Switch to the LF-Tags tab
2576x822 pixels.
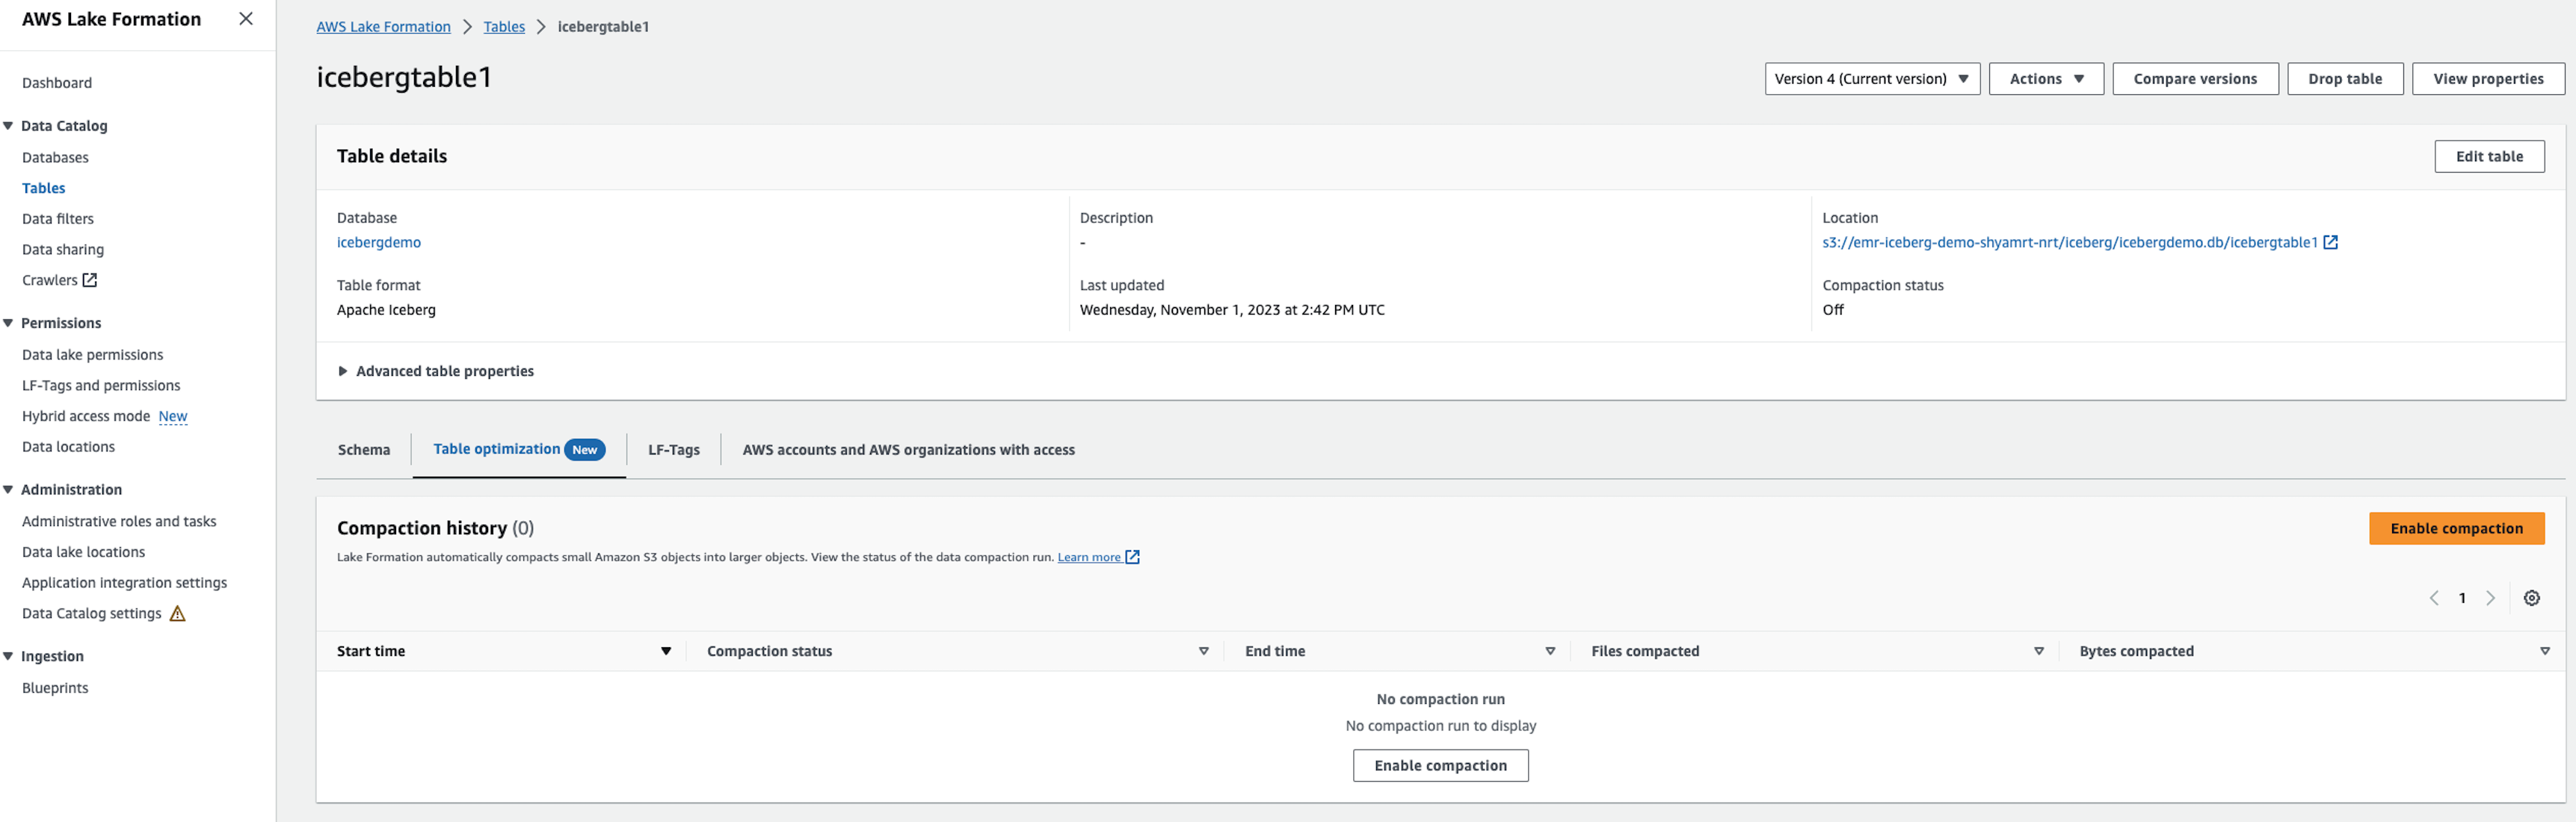(673, 450)
